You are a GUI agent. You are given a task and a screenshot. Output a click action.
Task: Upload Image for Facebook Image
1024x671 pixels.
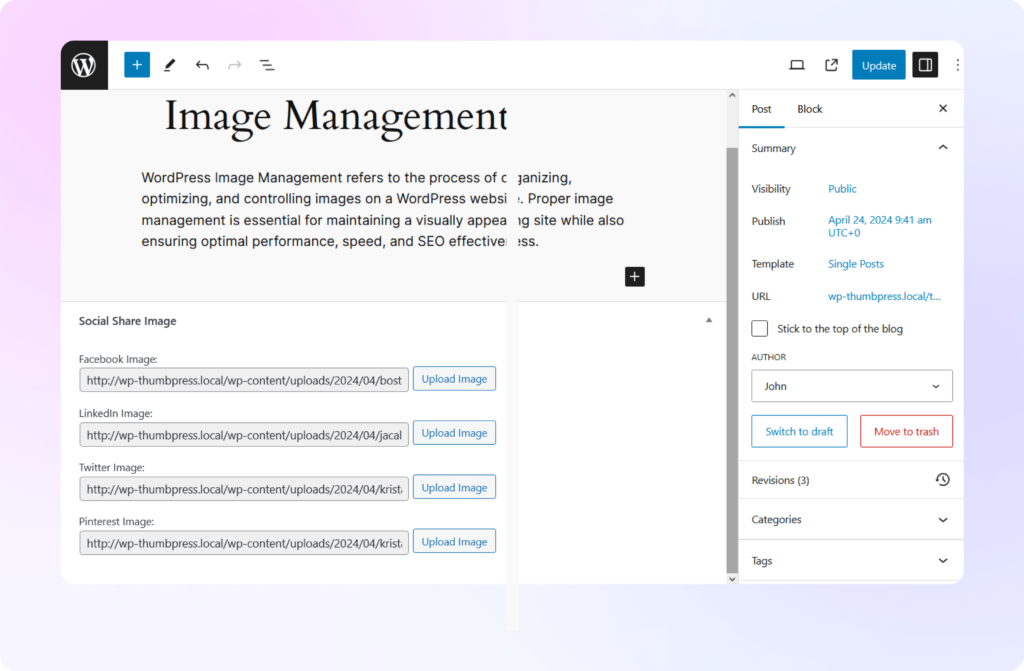454,379
